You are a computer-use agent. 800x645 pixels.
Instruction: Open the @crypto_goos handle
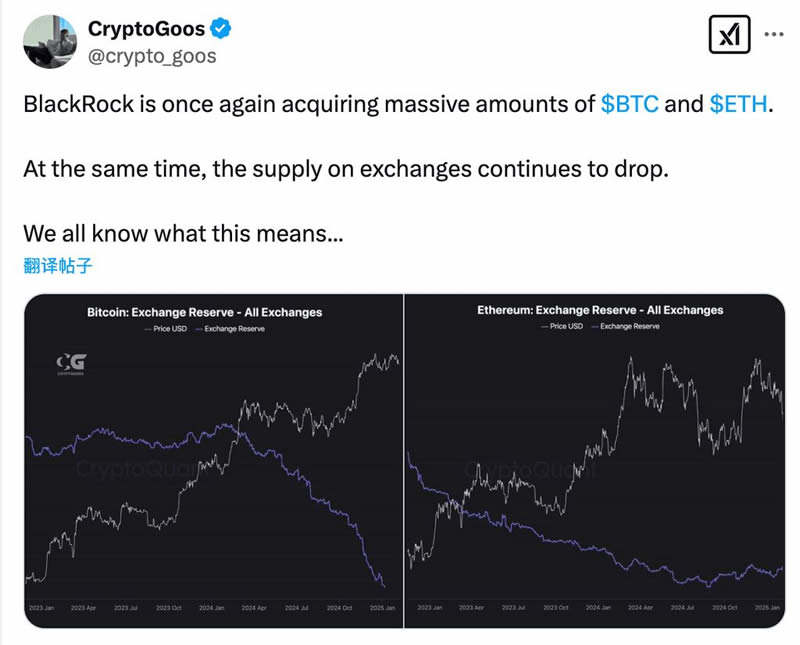click(152, 57)
